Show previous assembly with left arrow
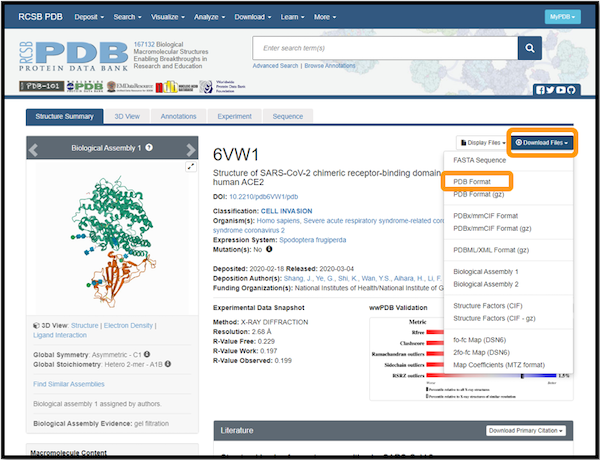600x460 pixels. coord(33,149)
